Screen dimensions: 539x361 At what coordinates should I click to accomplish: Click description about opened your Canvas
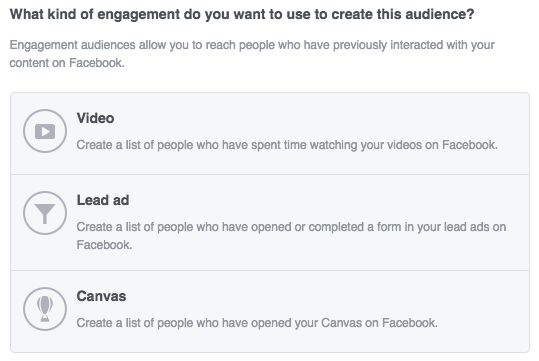(257, 323)
